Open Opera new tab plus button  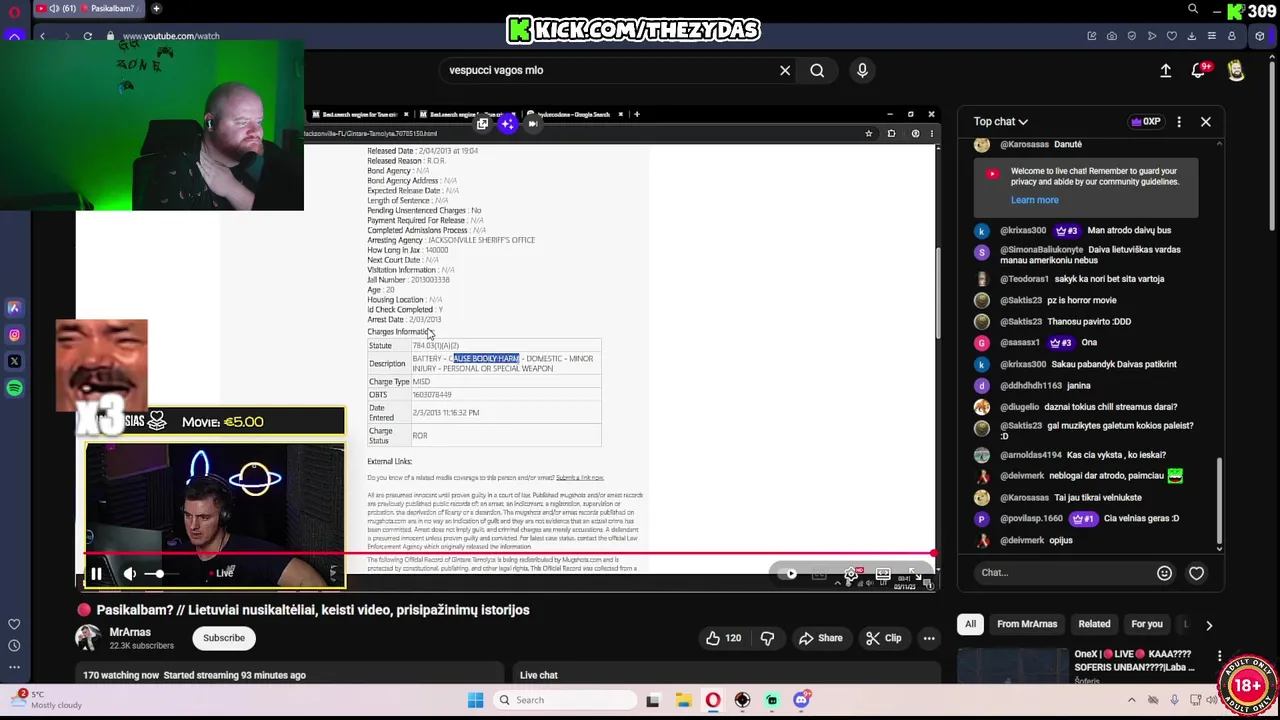point(156,8)
